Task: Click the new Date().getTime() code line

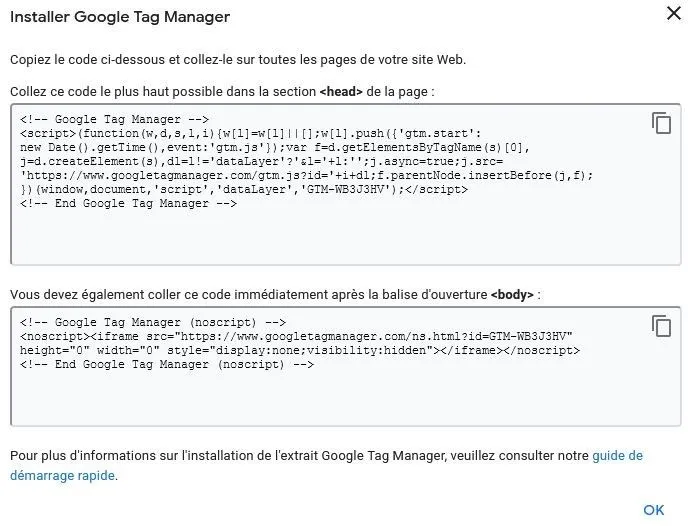Action: [275, 147]
